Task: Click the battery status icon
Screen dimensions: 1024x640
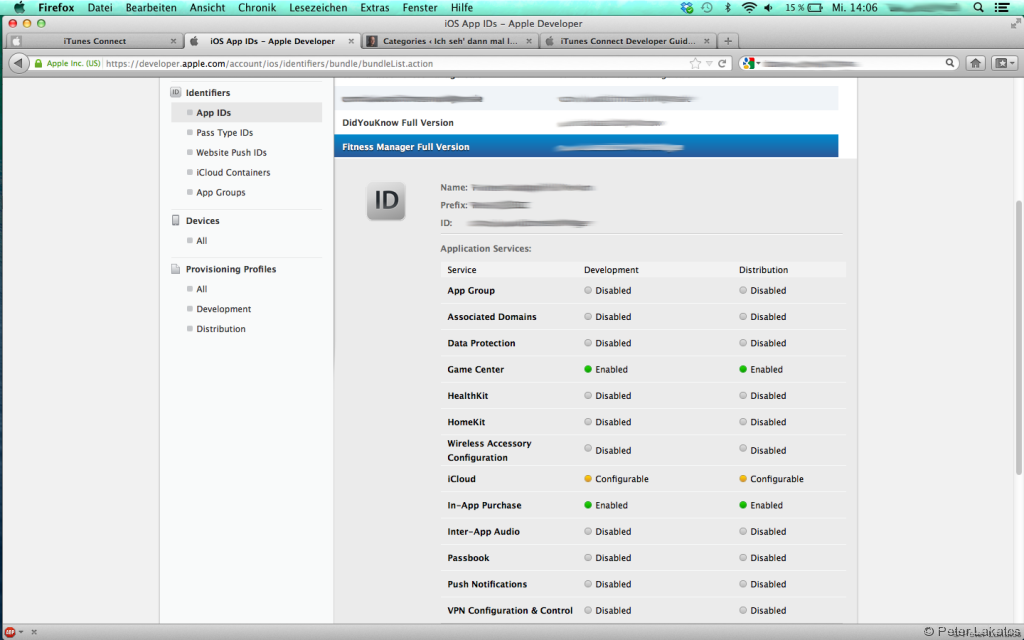Action: (x=815, y=7)
